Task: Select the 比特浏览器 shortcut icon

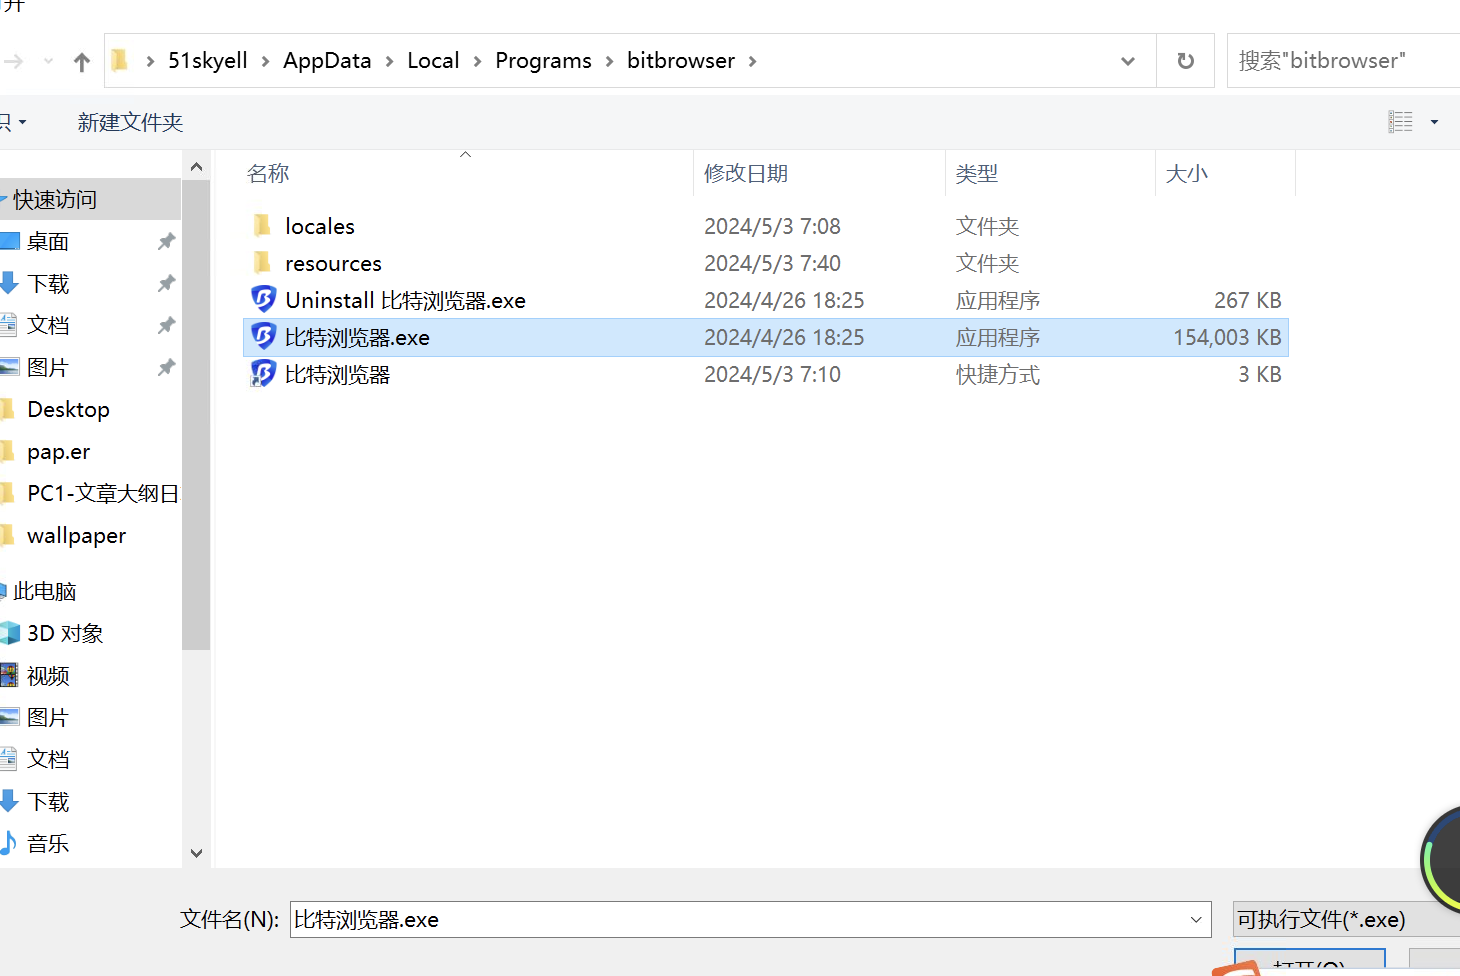Action: pyautogui.click(x=263, y=374)
